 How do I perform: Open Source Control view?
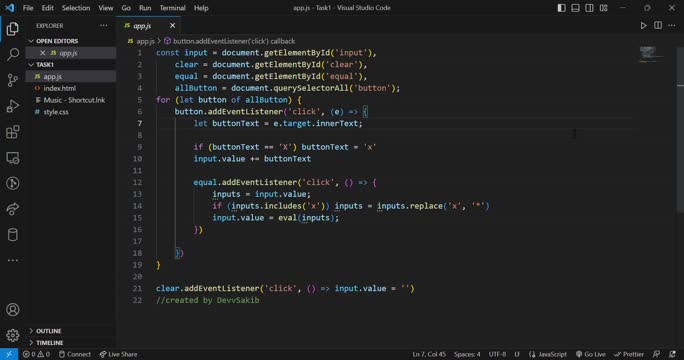pos(13,80)
